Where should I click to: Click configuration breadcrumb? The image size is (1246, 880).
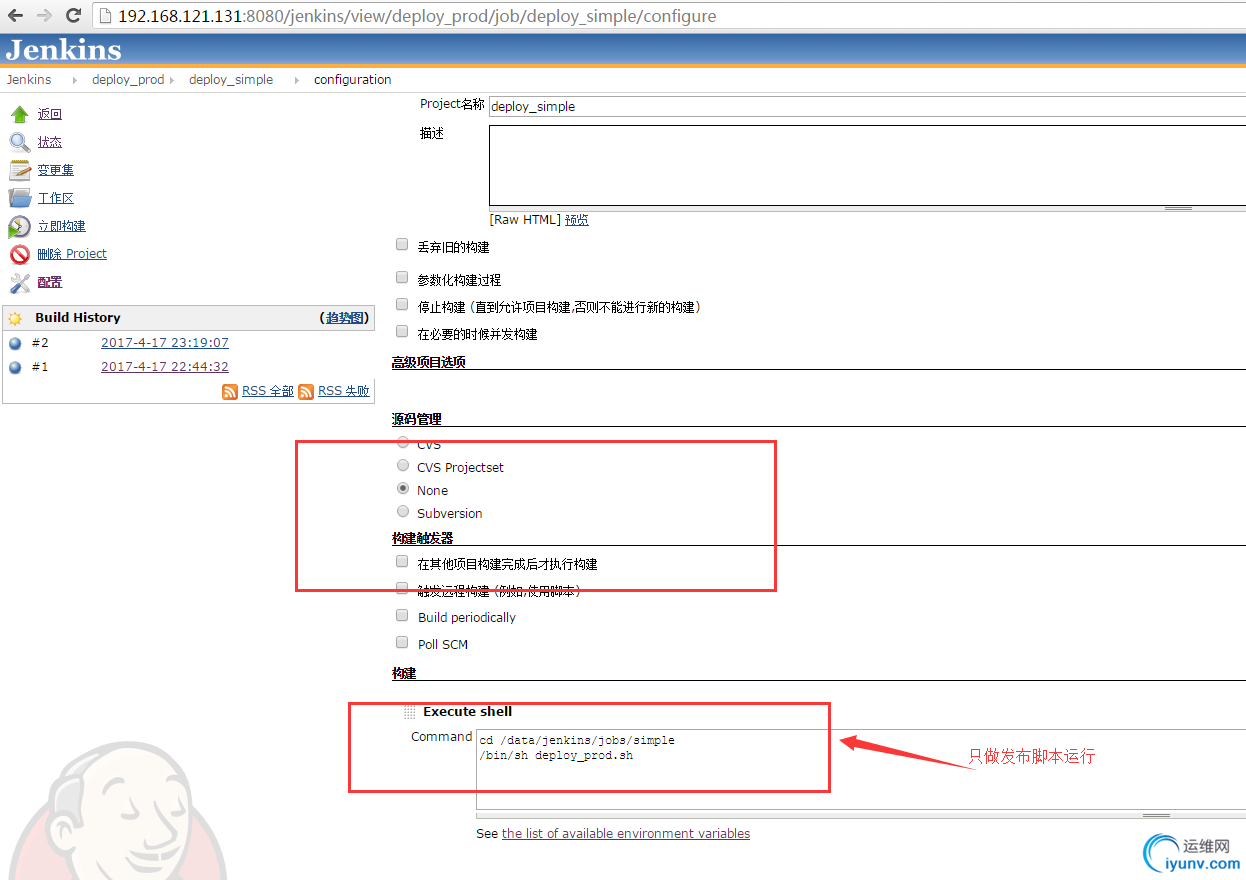(353, 80)
